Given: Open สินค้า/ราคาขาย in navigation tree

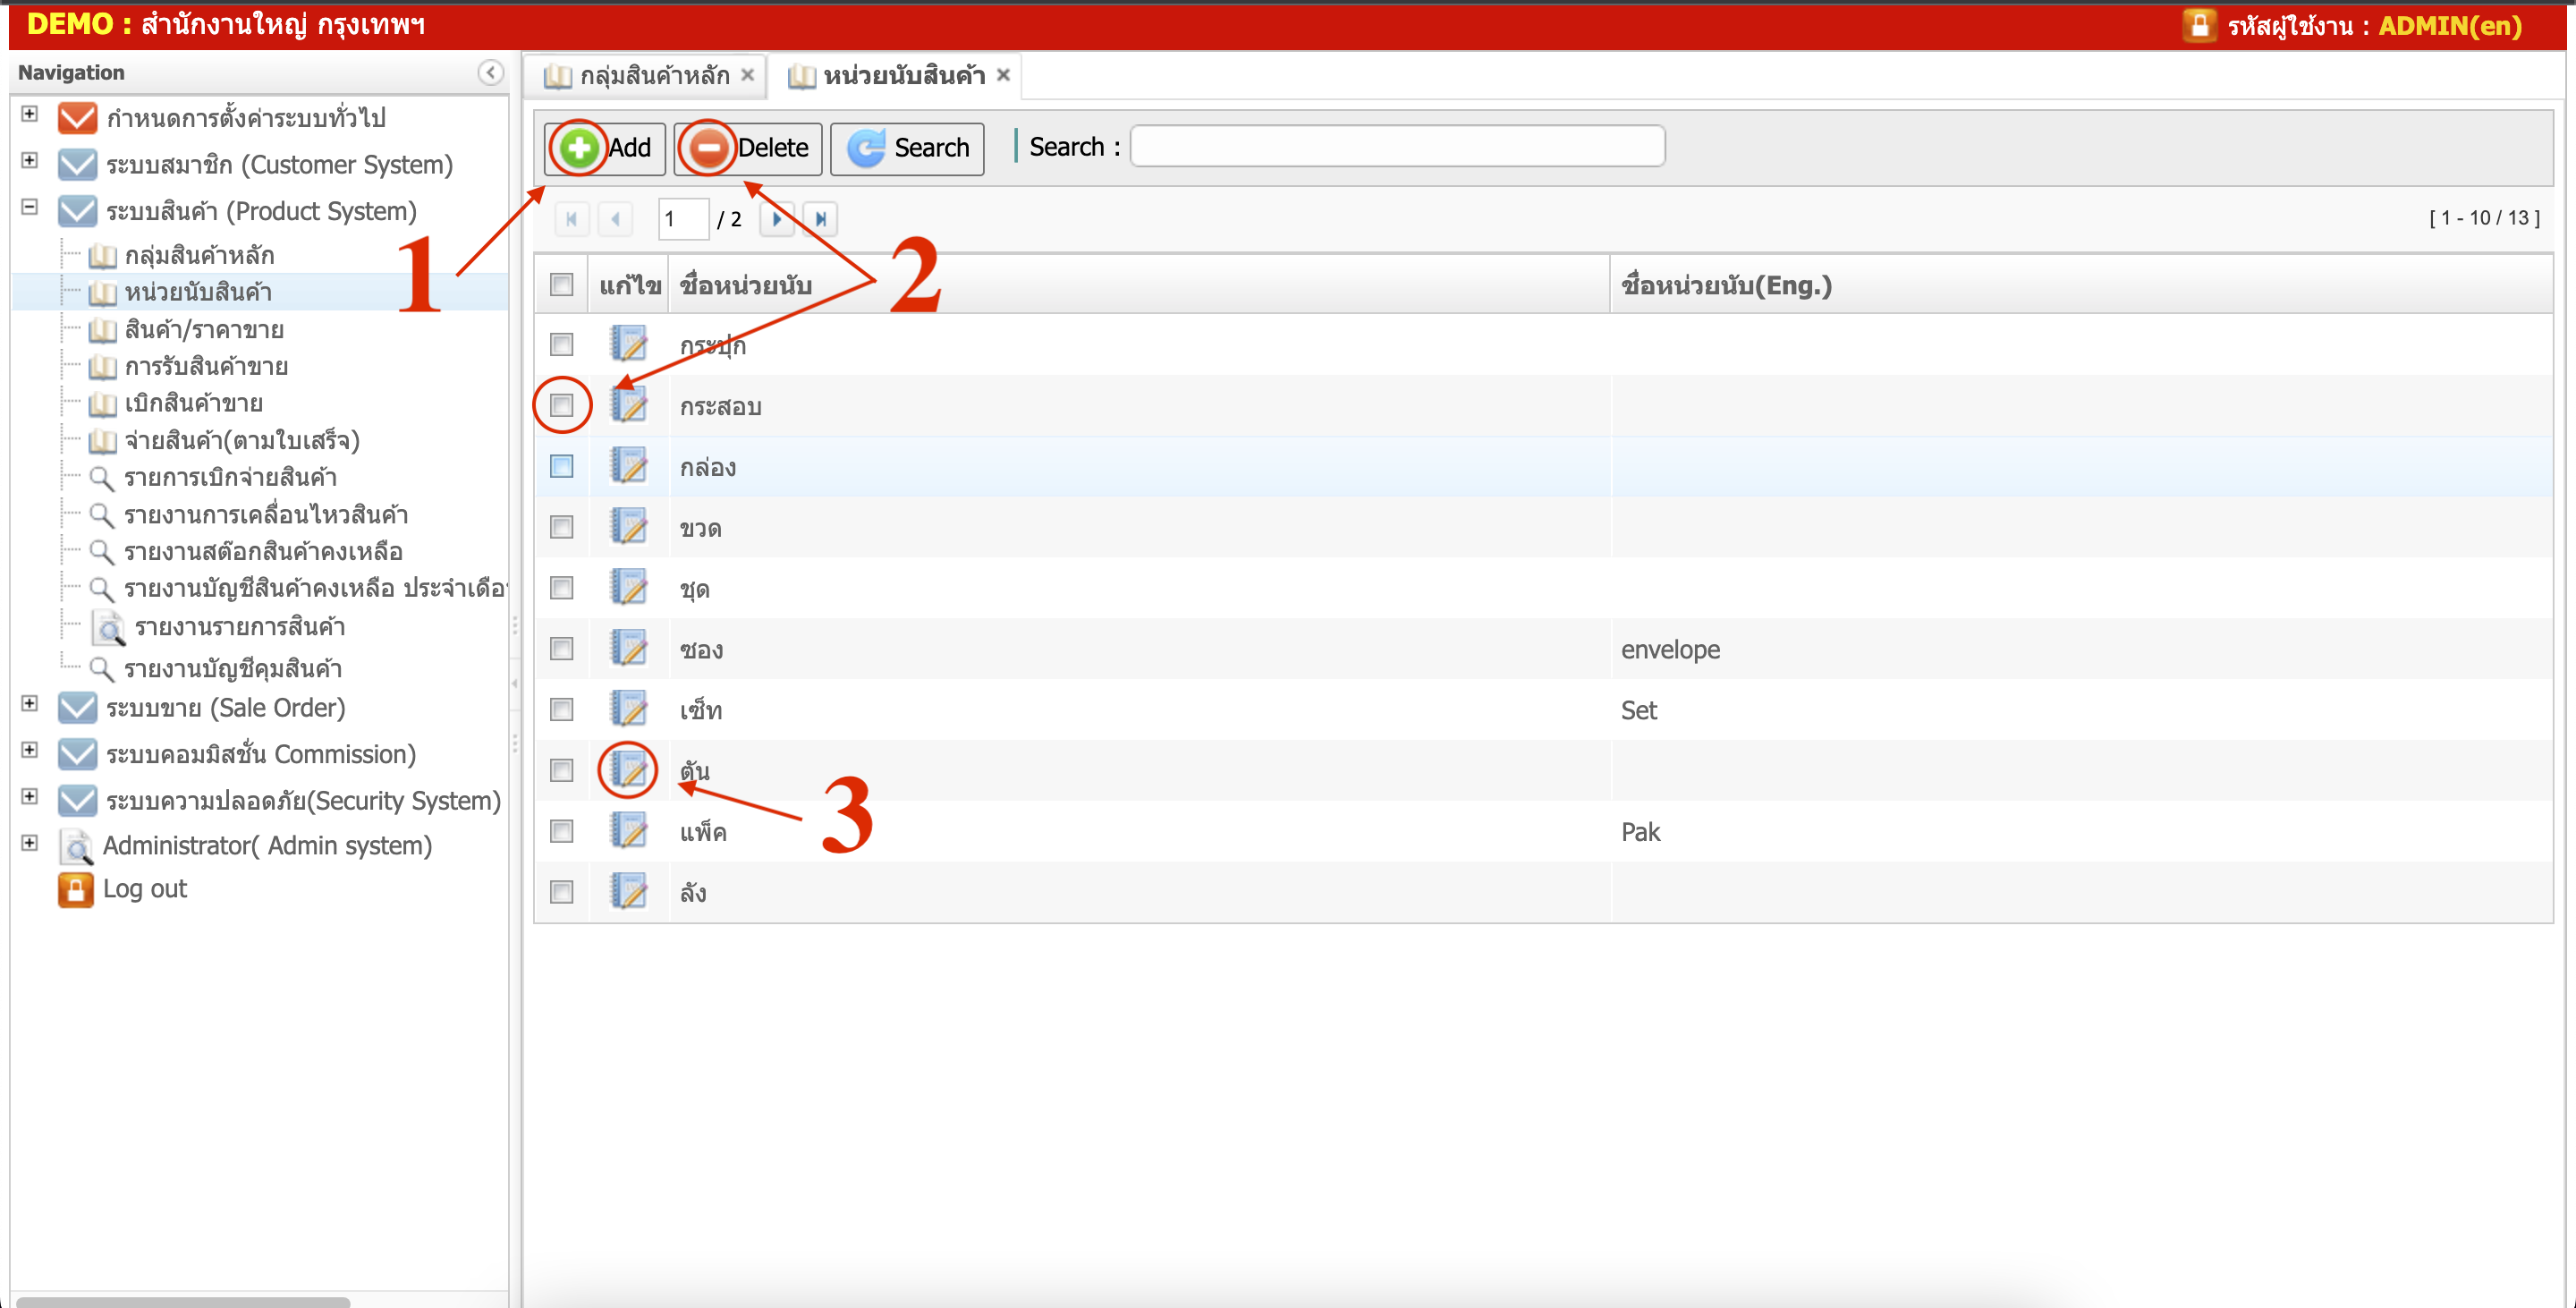Looking at the screenshot, I should point(204,330).
